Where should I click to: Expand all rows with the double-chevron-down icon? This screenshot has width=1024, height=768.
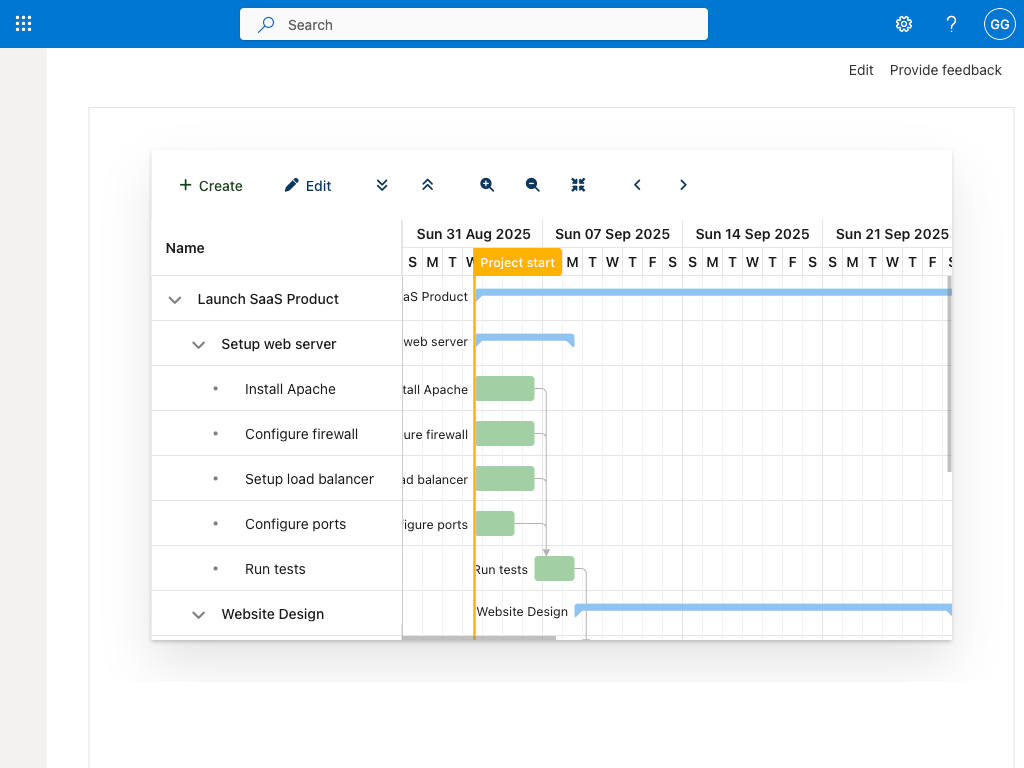point(381,185)
